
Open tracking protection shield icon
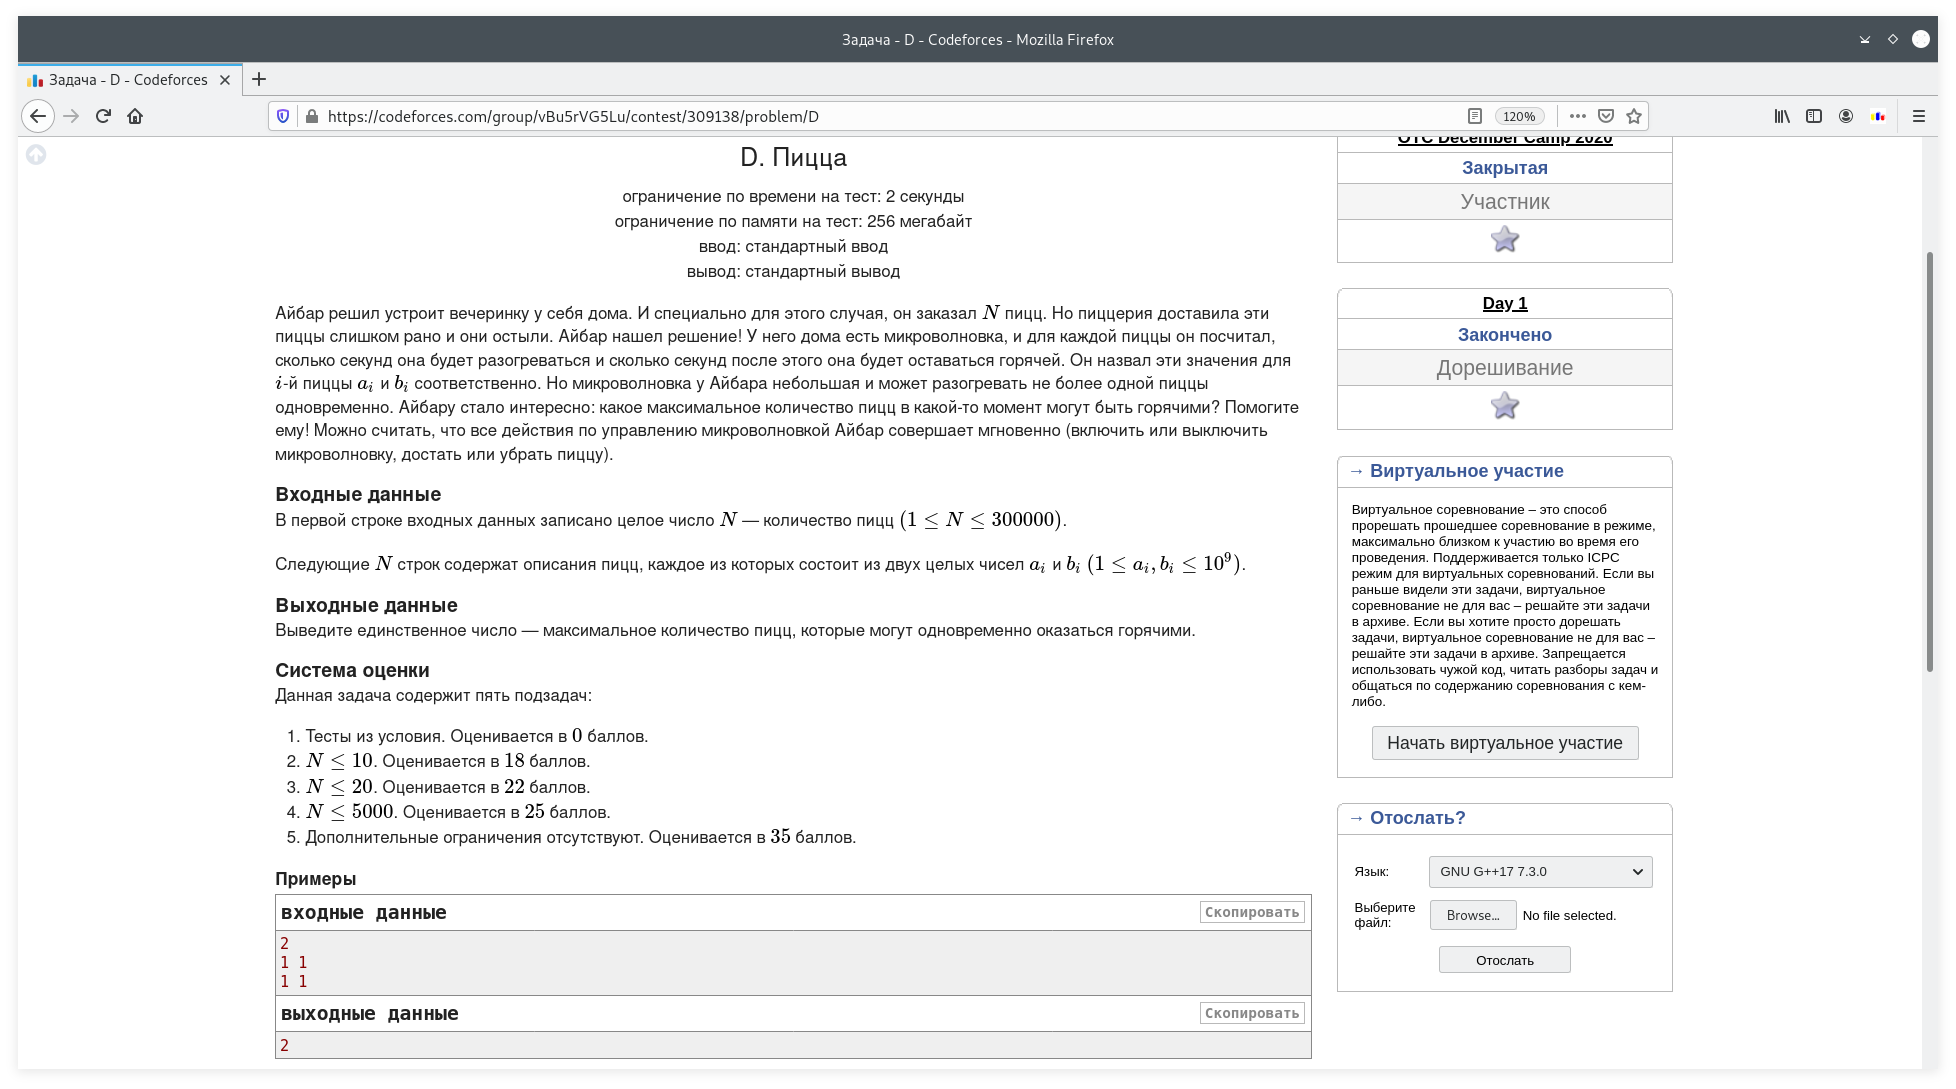point(283,116)
